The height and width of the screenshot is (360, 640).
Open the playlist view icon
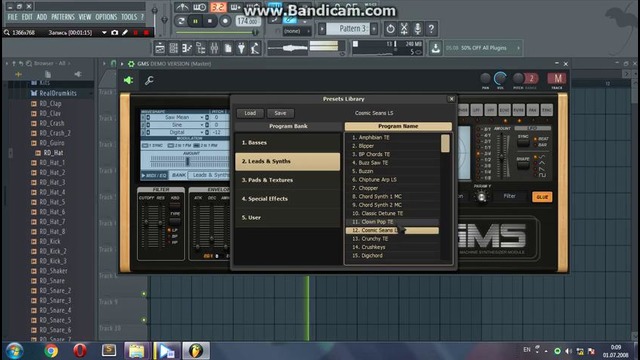tap(160, 48)
